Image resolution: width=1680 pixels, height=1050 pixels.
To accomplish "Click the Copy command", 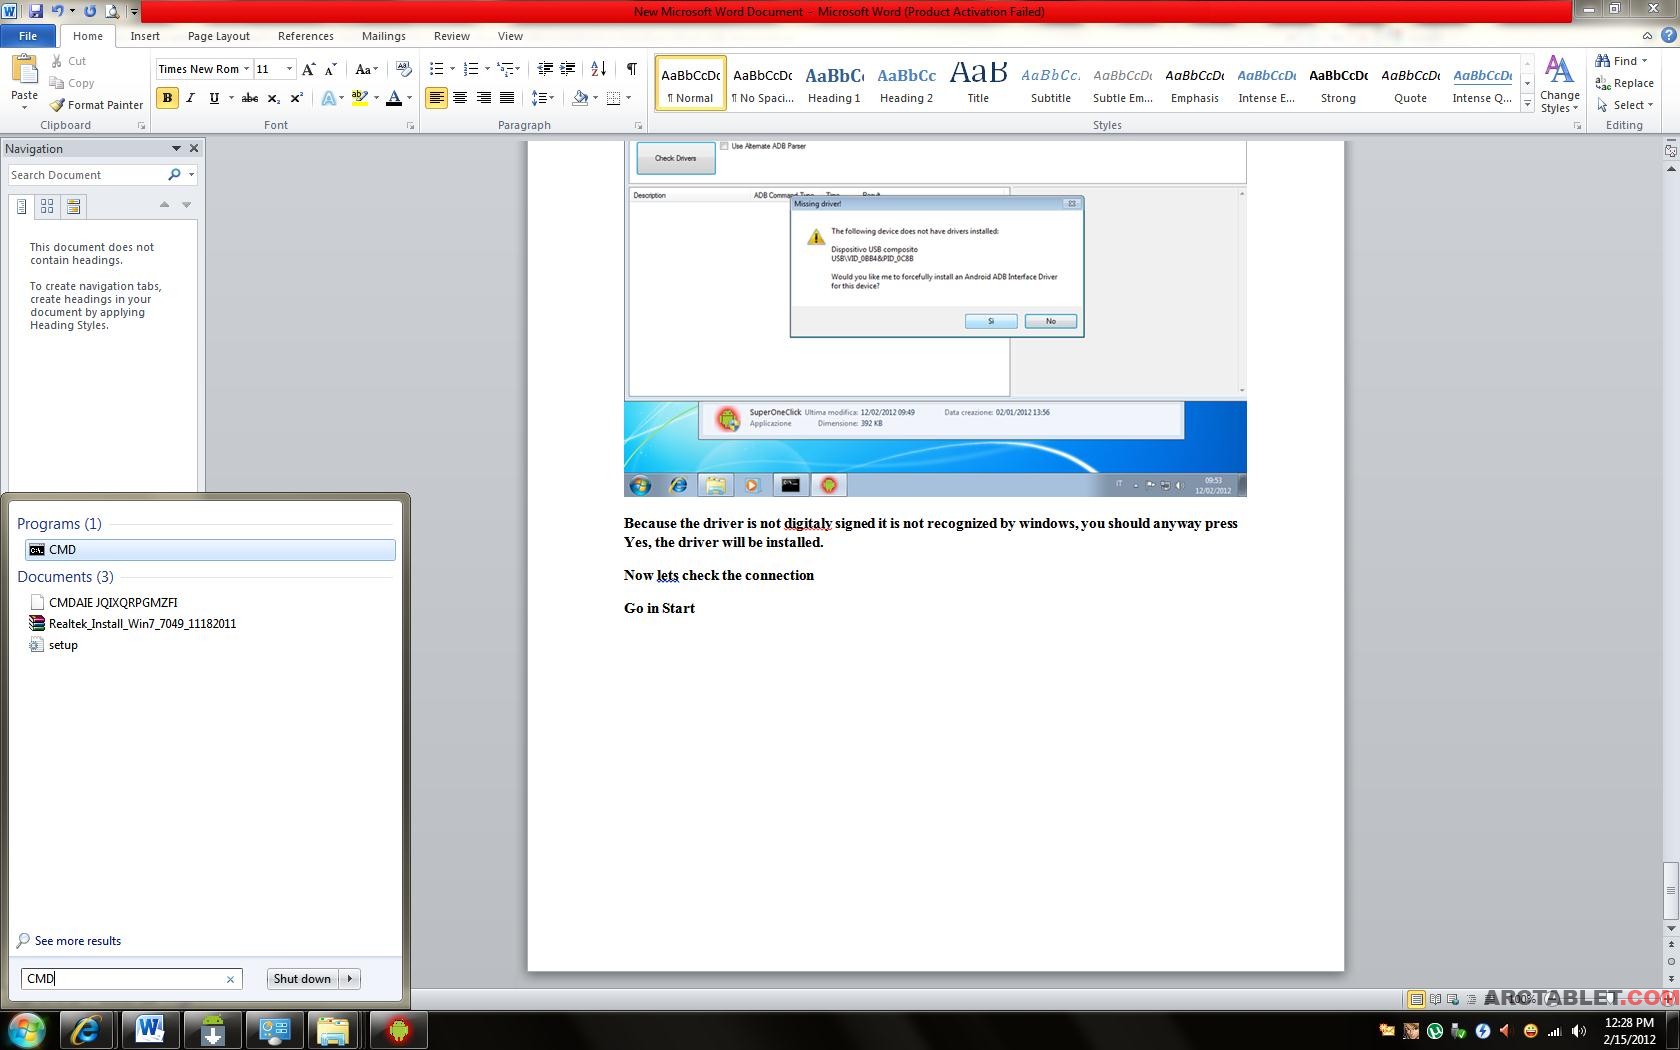I will click(72, 83).
